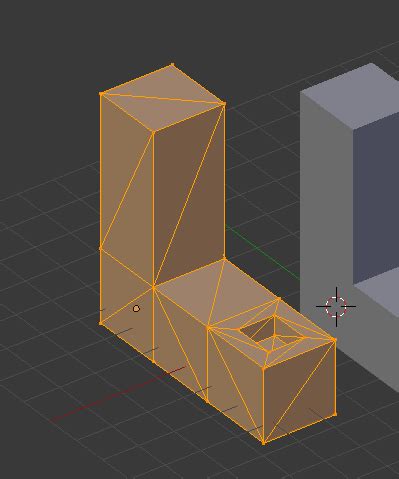Select the lowest front vertex of the small cube

(263, 443)
